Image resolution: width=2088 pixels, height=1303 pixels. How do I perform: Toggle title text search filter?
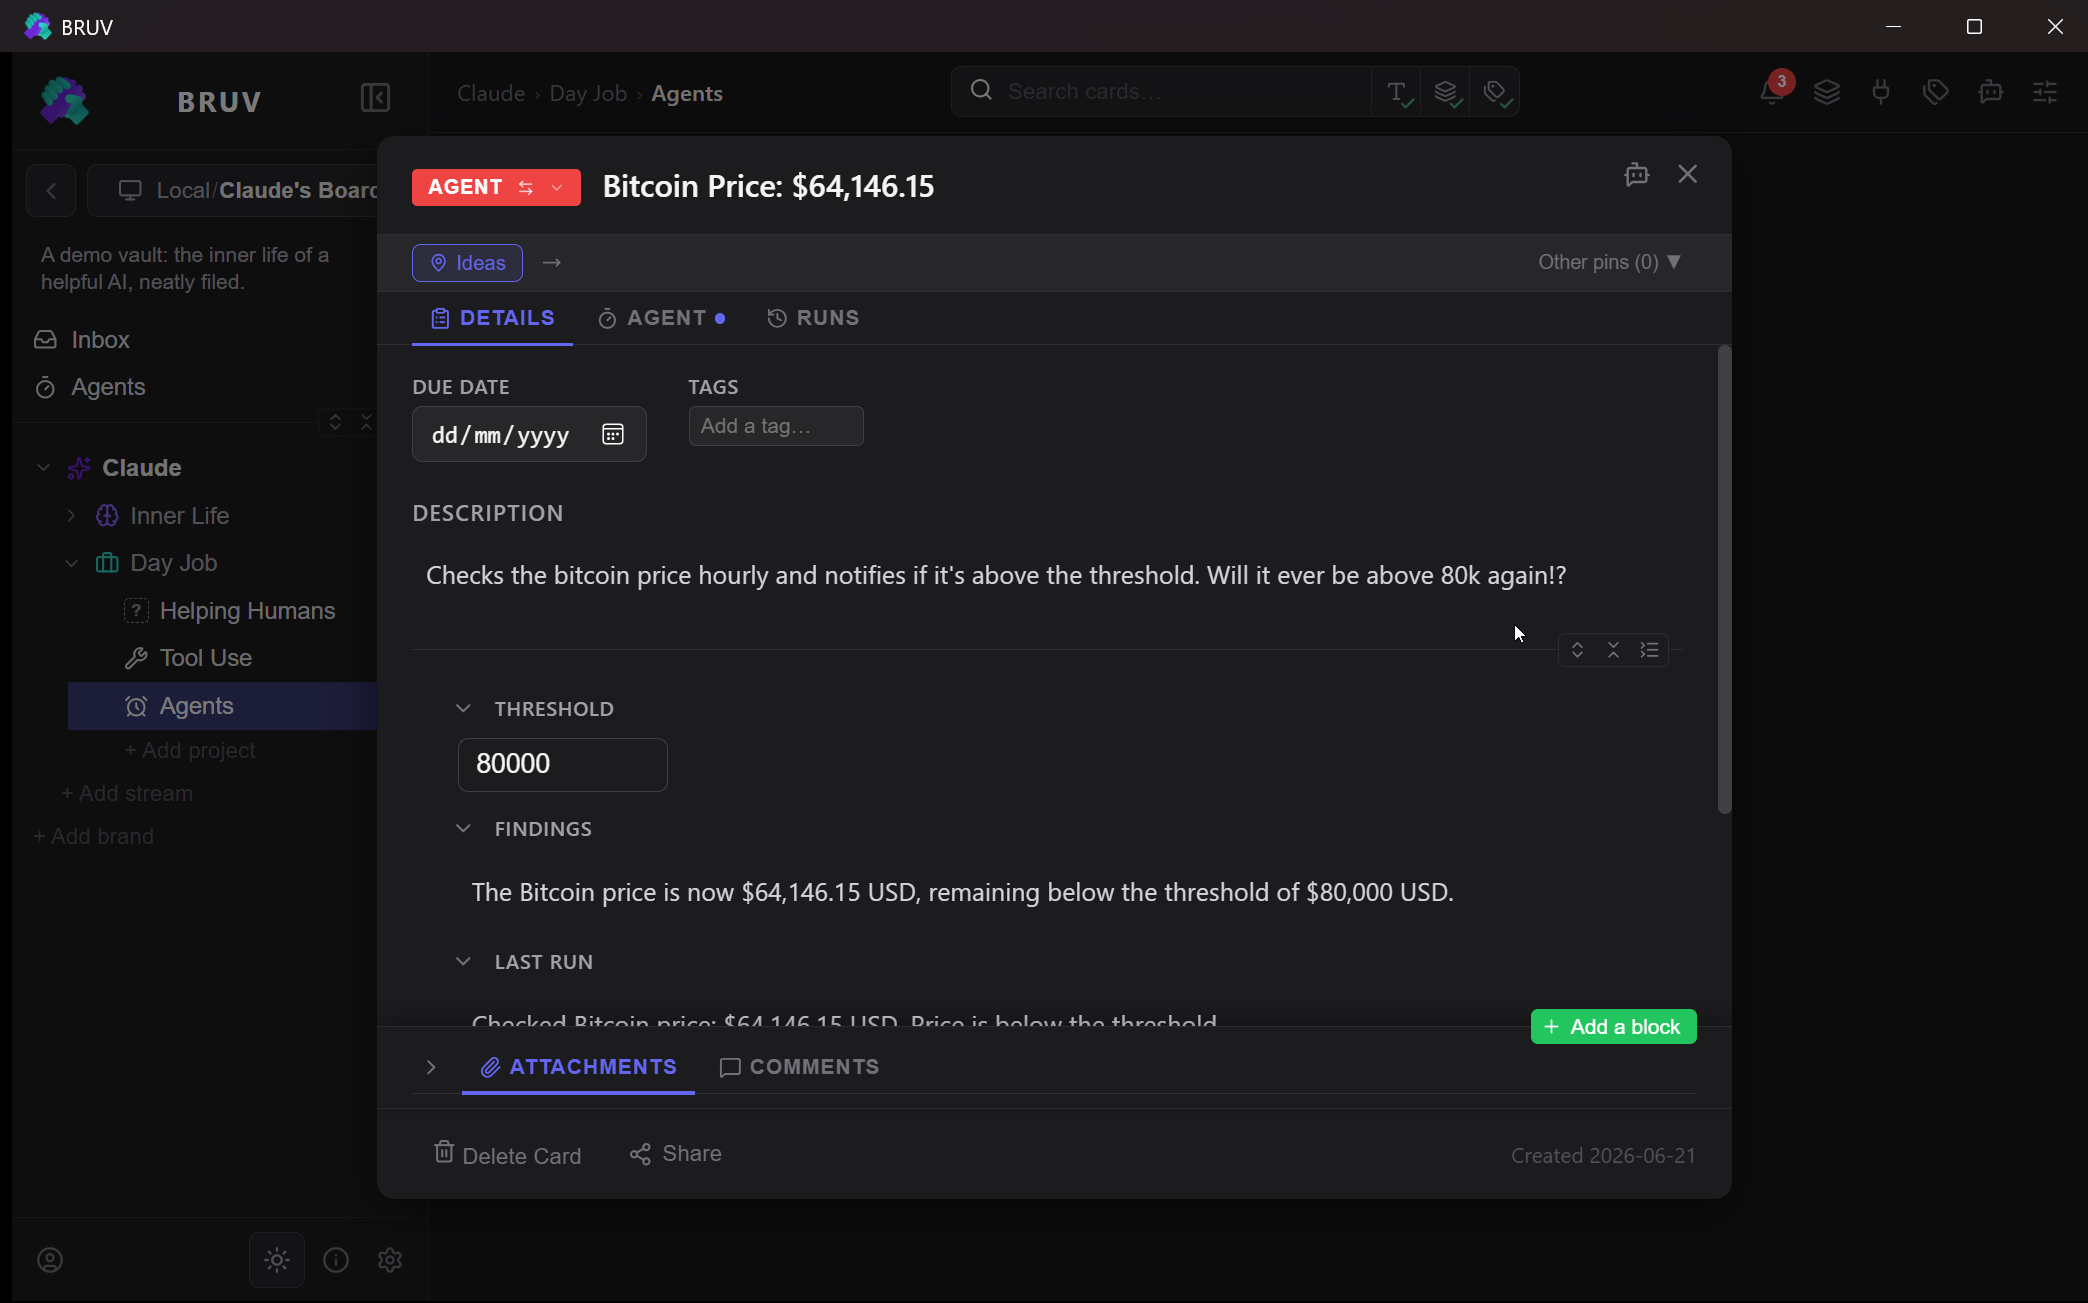pyautogui.click(x=1398, y=92)
